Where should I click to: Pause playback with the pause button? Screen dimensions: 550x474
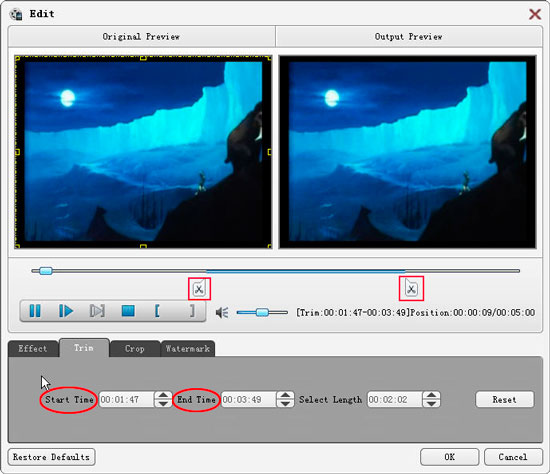click(x=35, y=311)
